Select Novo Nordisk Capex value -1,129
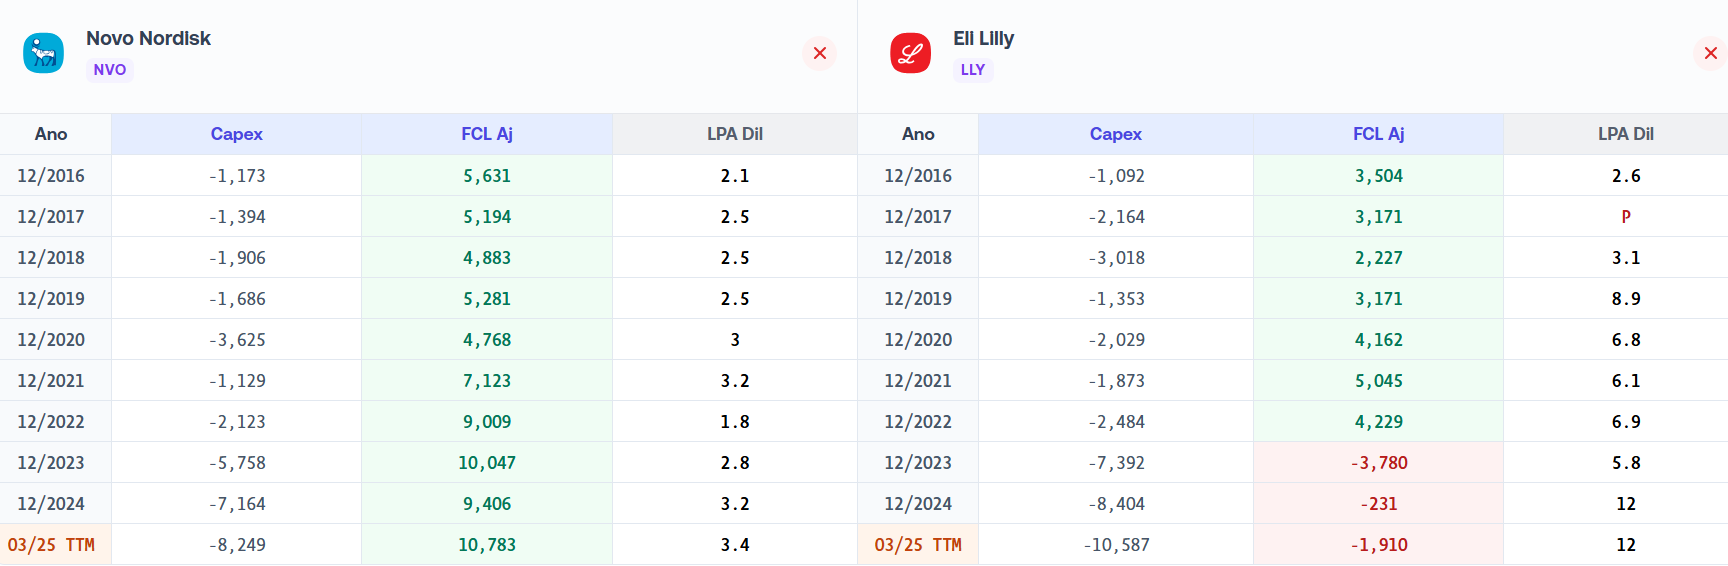The image size is (1728, 566). click(237, 381)
